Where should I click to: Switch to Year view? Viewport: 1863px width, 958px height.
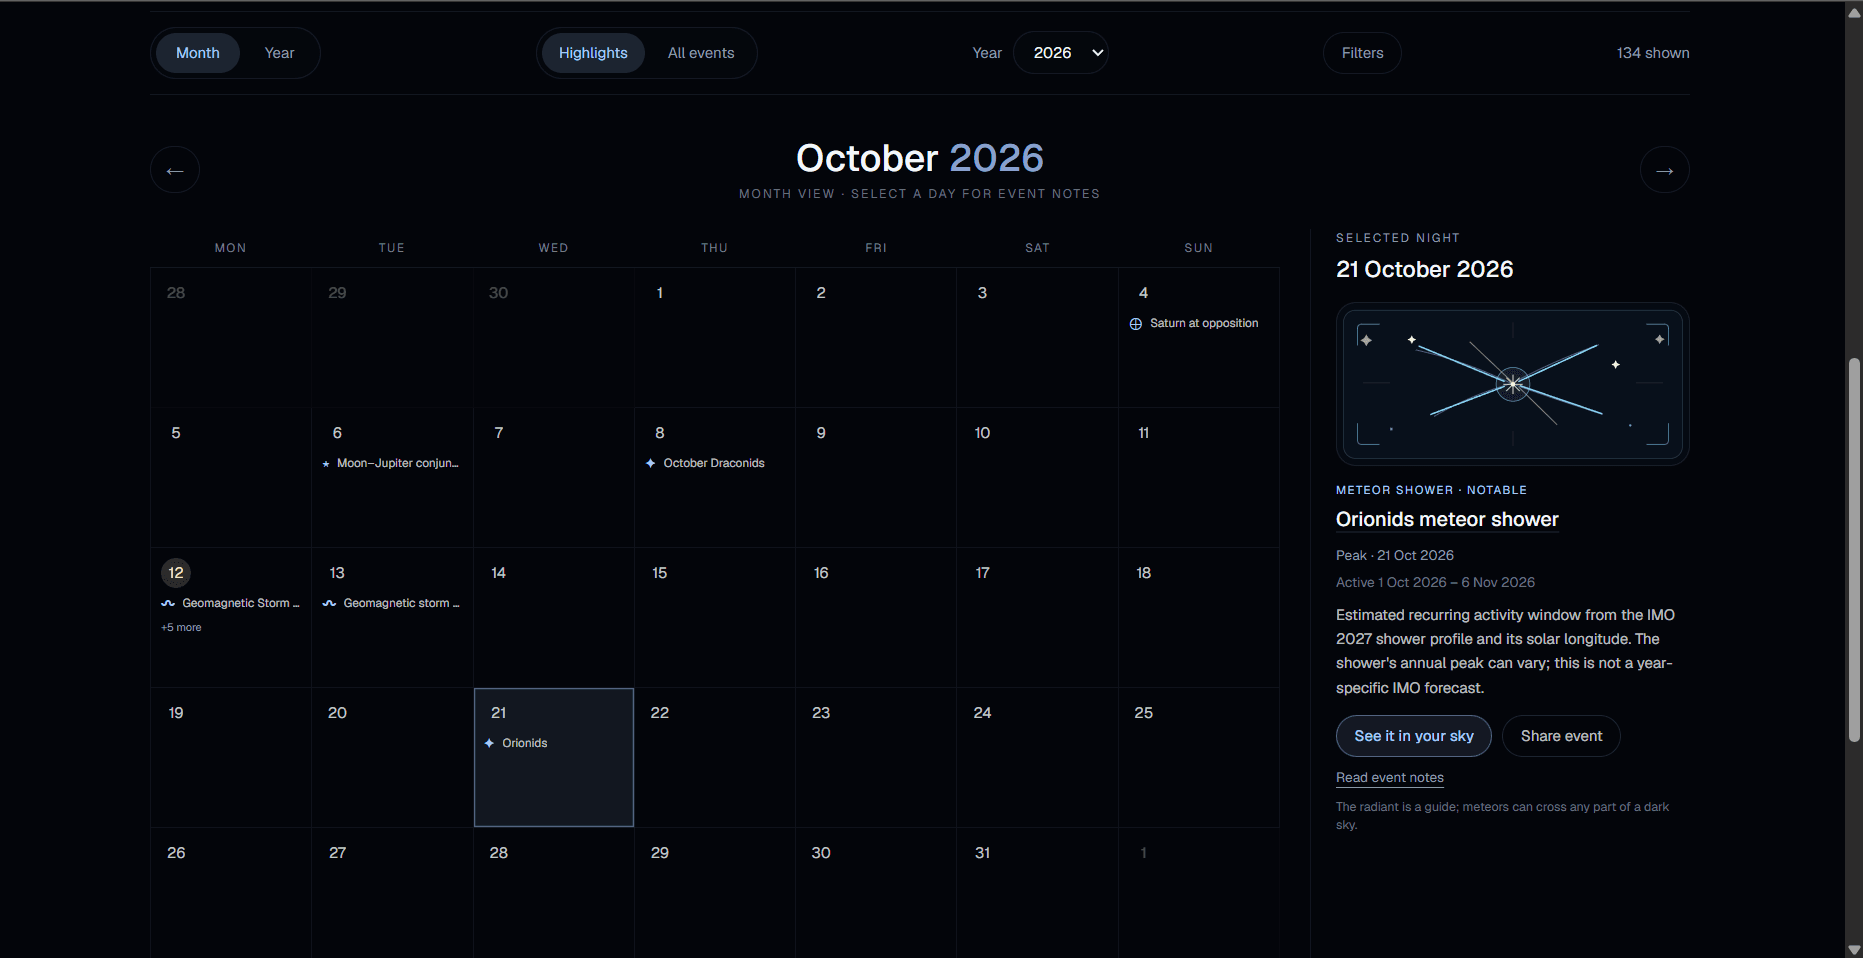click(279, 53)
